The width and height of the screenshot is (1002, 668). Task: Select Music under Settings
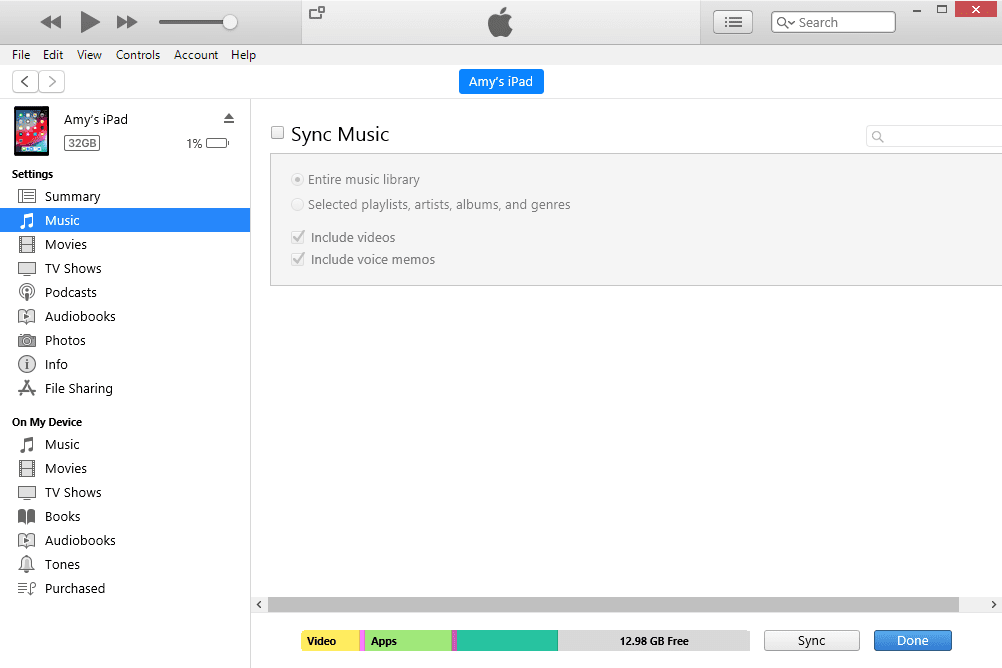[125, 221]
